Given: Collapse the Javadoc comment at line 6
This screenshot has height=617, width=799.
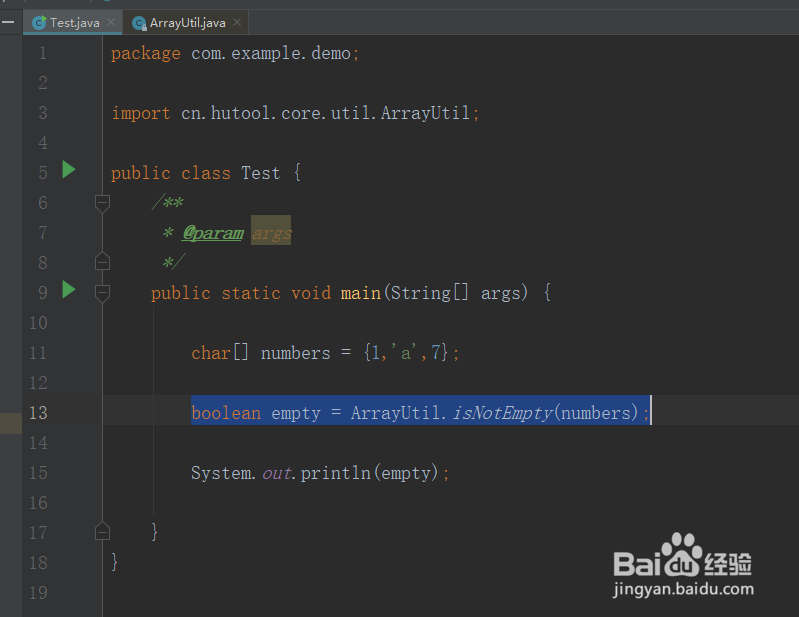Looking at the screenshot, I should [102, 203].
